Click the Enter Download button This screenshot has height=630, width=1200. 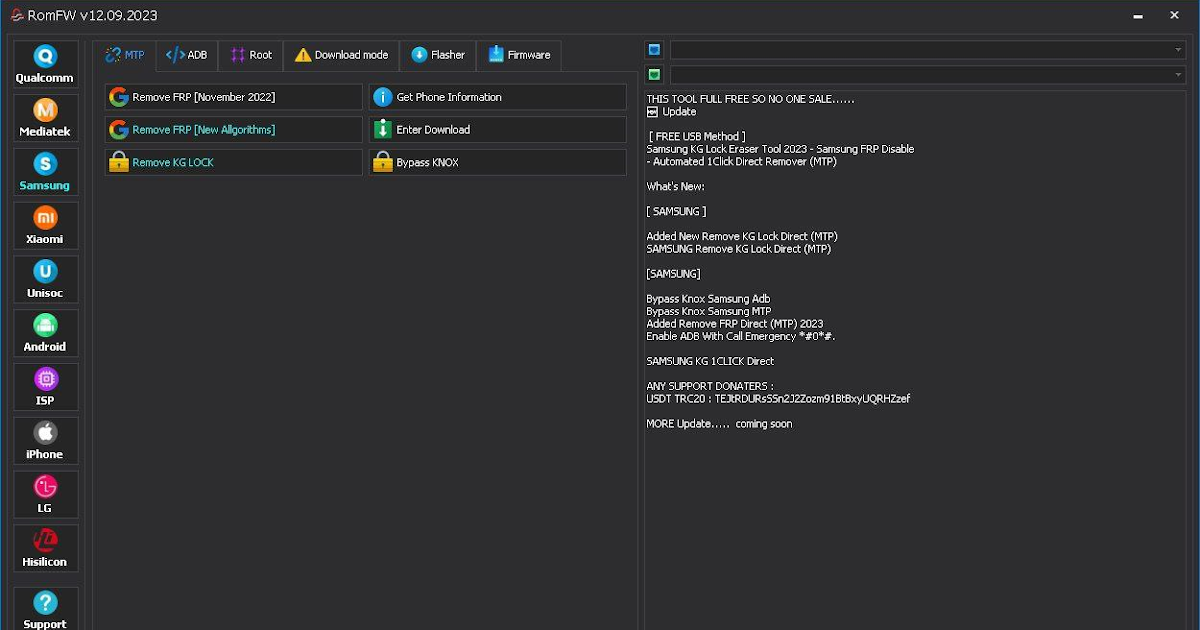tap(498, 130)
